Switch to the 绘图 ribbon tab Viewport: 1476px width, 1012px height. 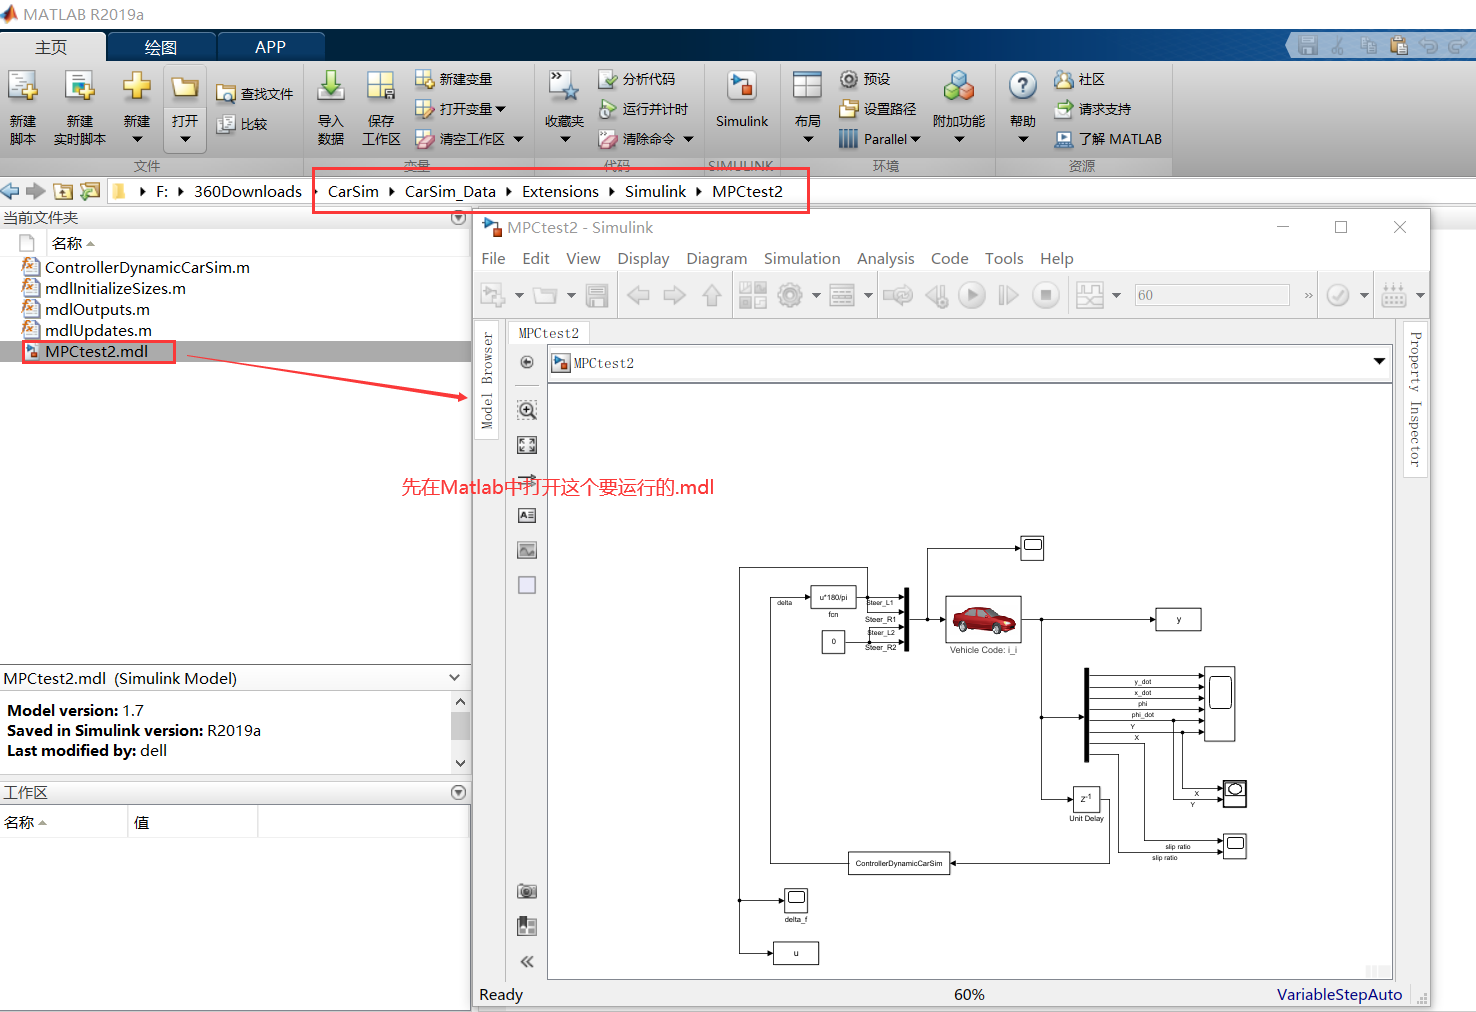point(160,45)
